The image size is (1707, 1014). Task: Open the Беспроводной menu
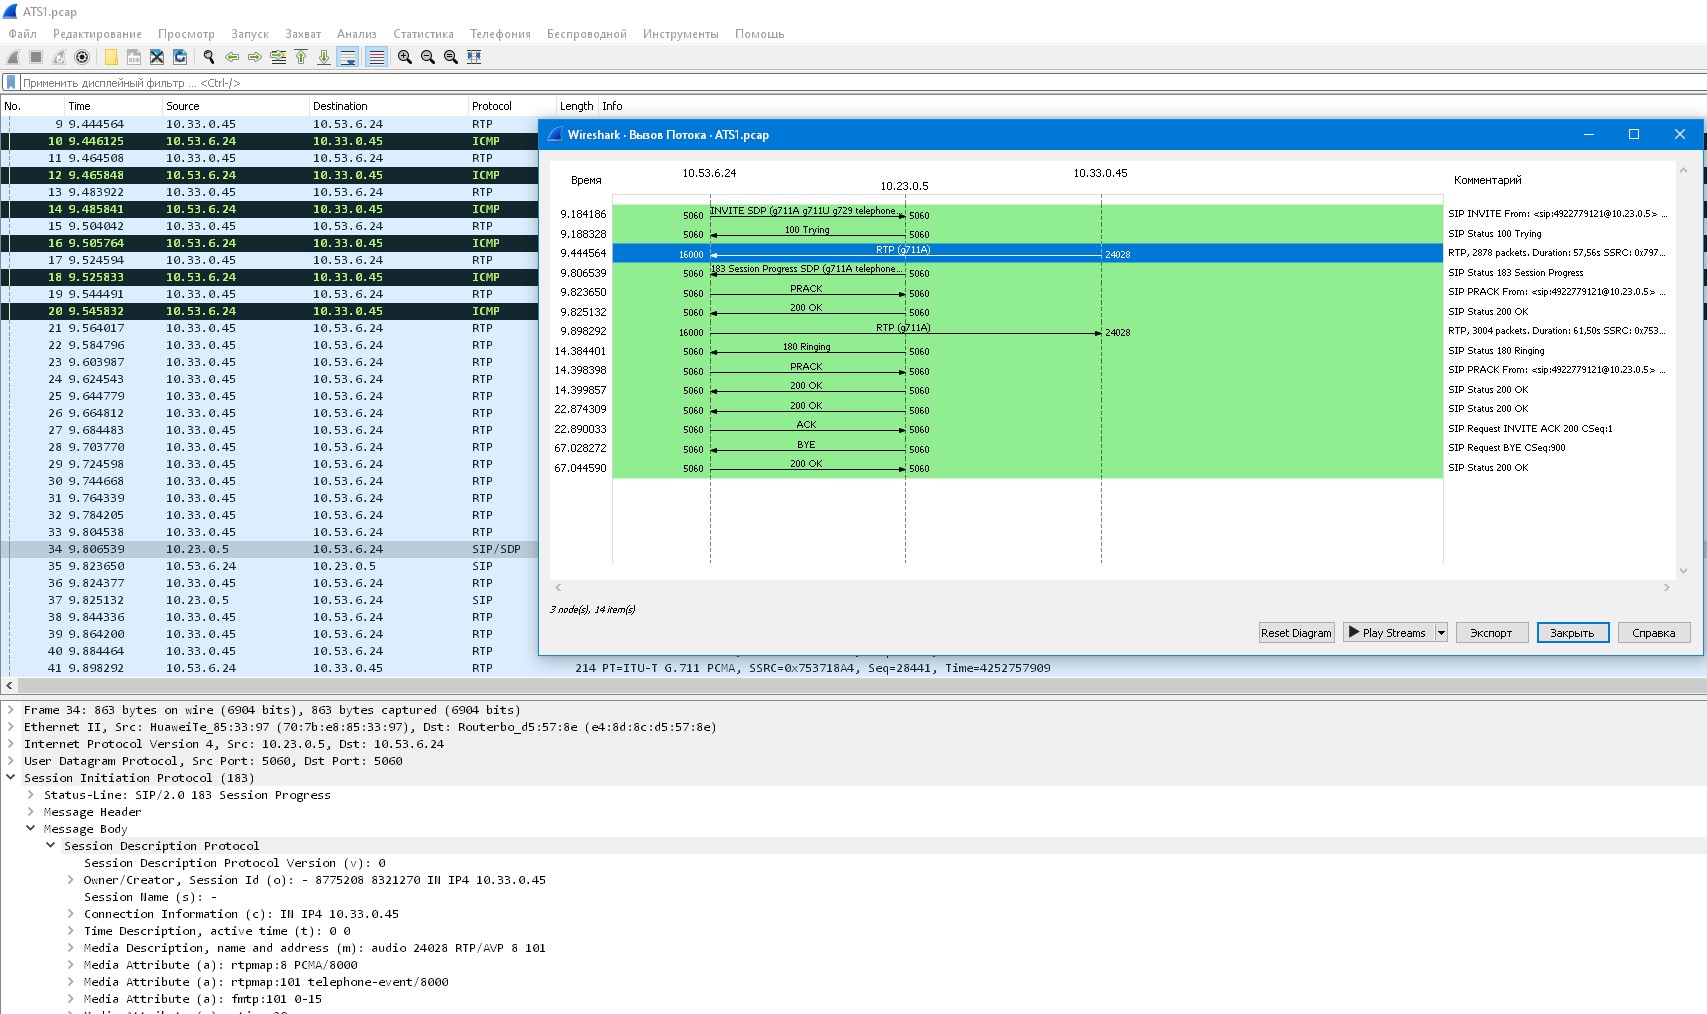586,34
